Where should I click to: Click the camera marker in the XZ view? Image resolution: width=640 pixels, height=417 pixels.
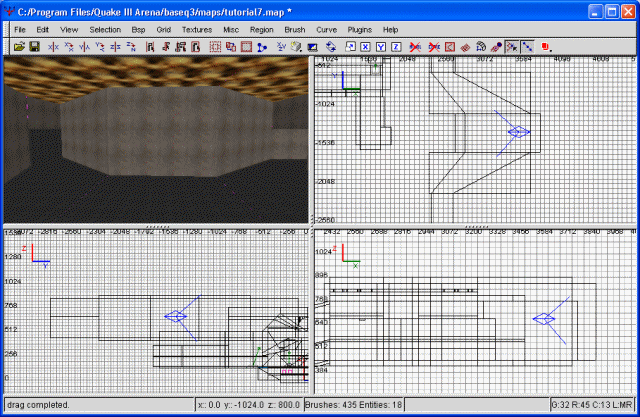coord(544,319)
